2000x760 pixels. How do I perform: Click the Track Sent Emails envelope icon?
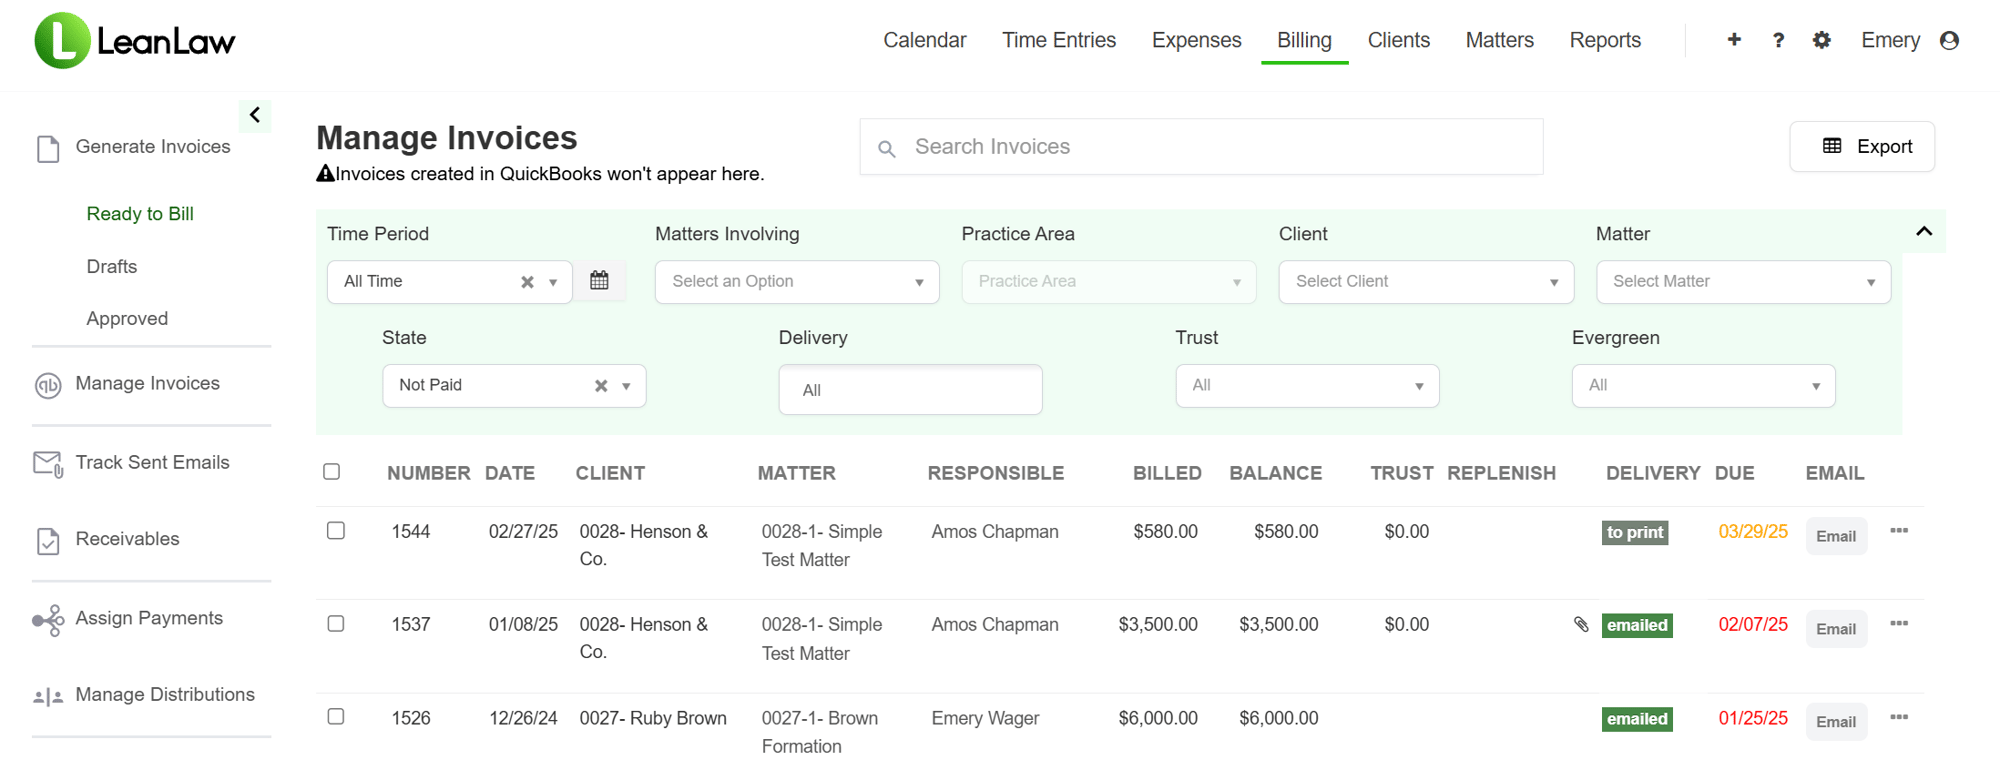click(x=48, y=464)
